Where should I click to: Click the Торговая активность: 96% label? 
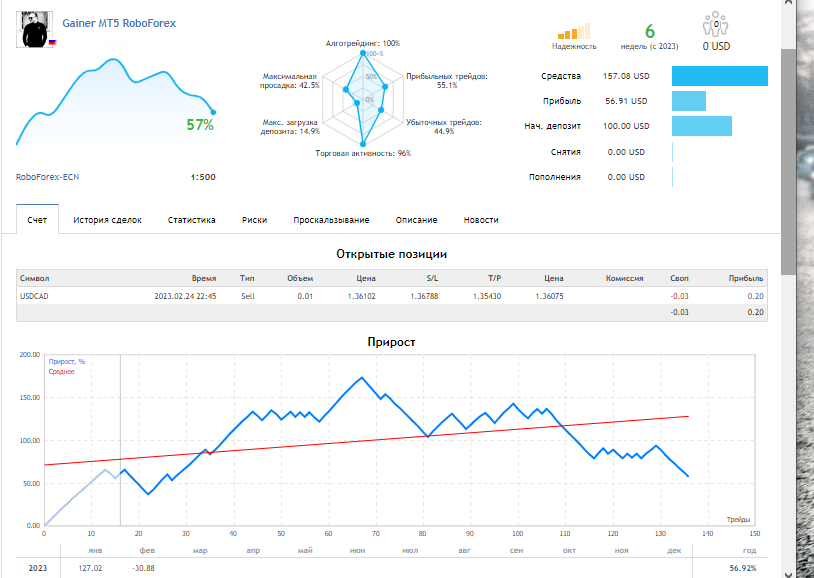363,153
